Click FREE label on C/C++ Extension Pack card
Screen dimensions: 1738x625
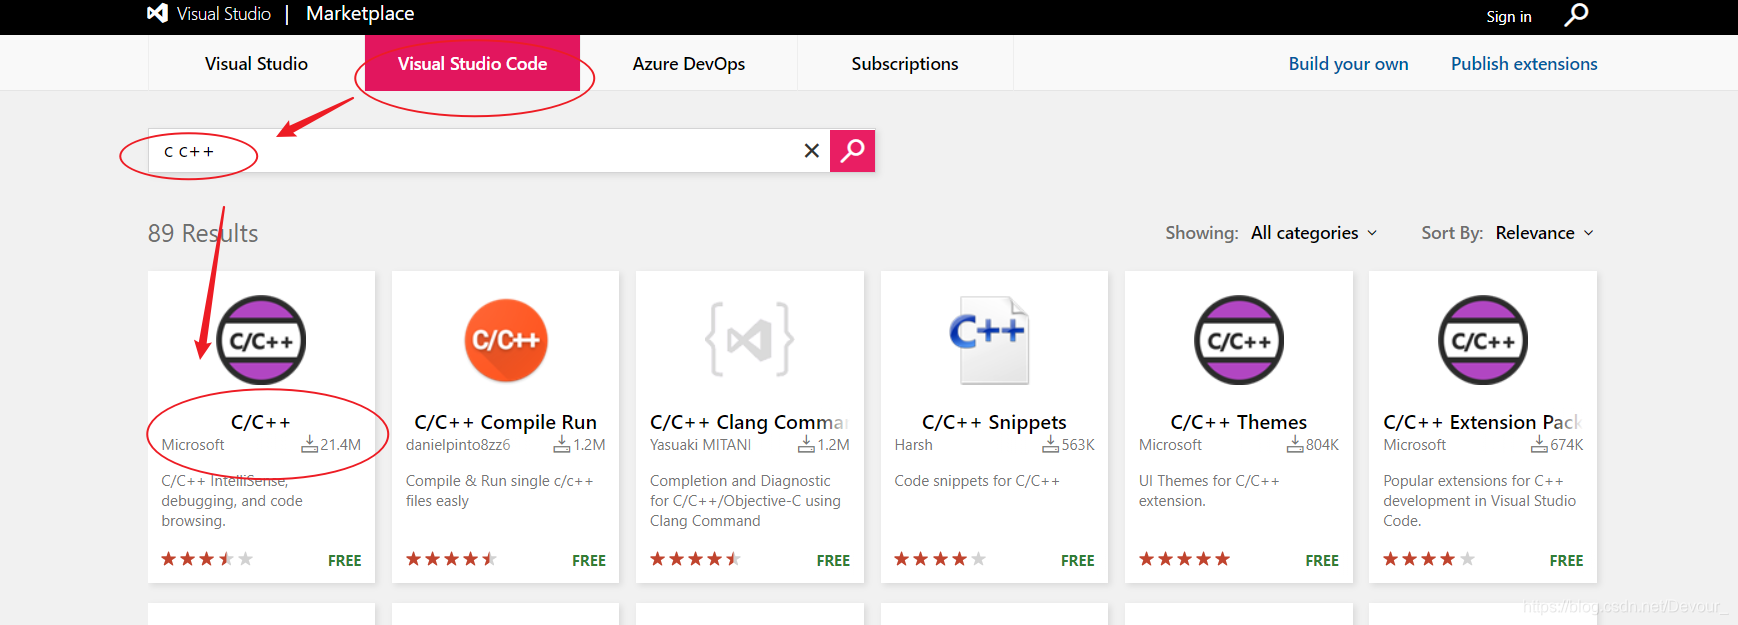tap(1566, 560)
